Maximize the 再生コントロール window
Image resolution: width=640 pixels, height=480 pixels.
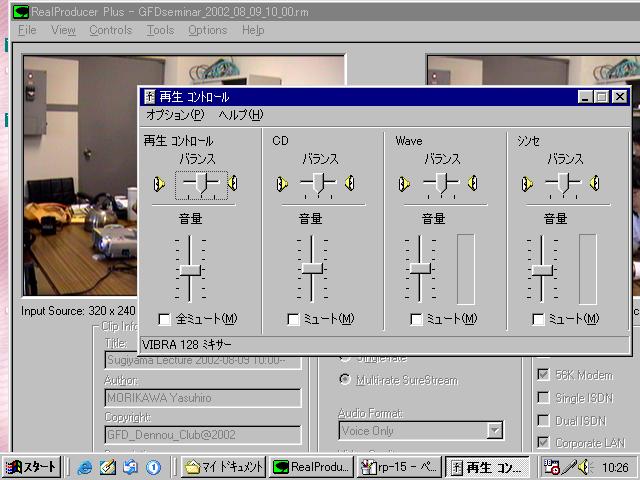(x=601, y=97)
